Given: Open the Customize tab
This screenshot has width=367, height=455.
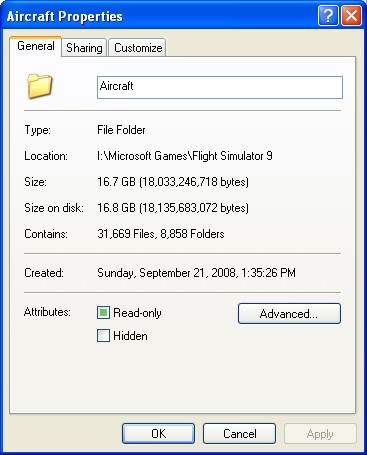Looking at the screenshot, I should click(138, 48).
